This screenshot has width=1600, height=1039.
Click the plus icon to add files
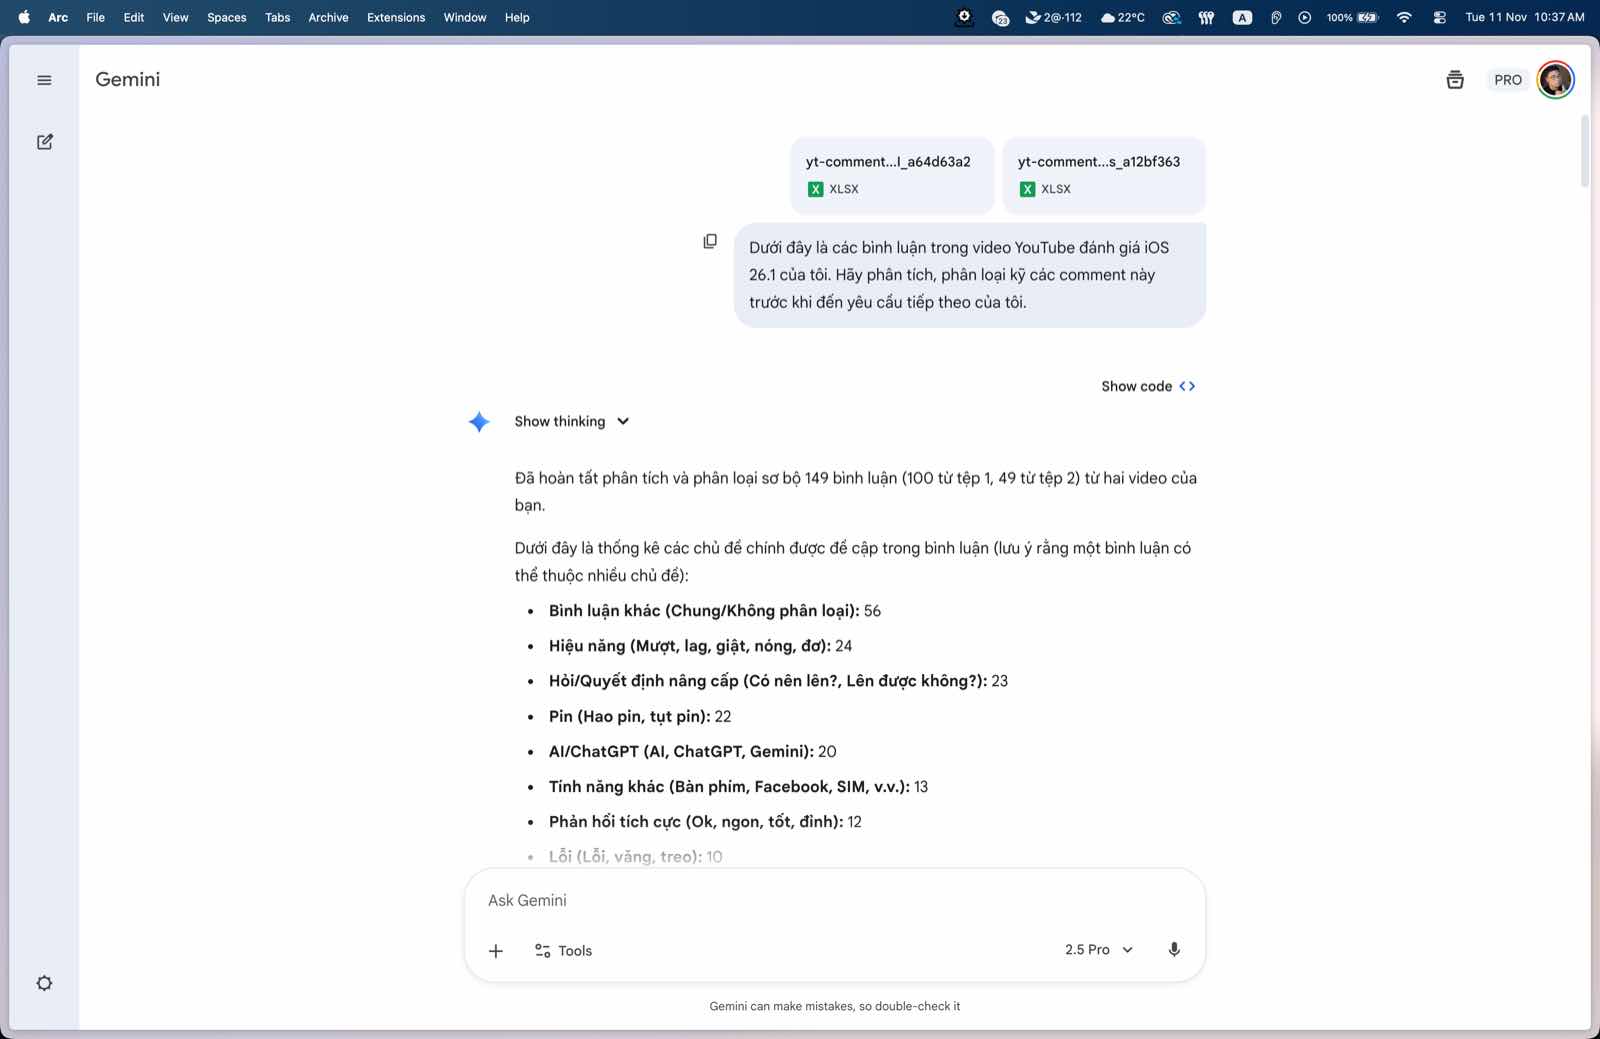pyautogui.click(x=496, y=951)
